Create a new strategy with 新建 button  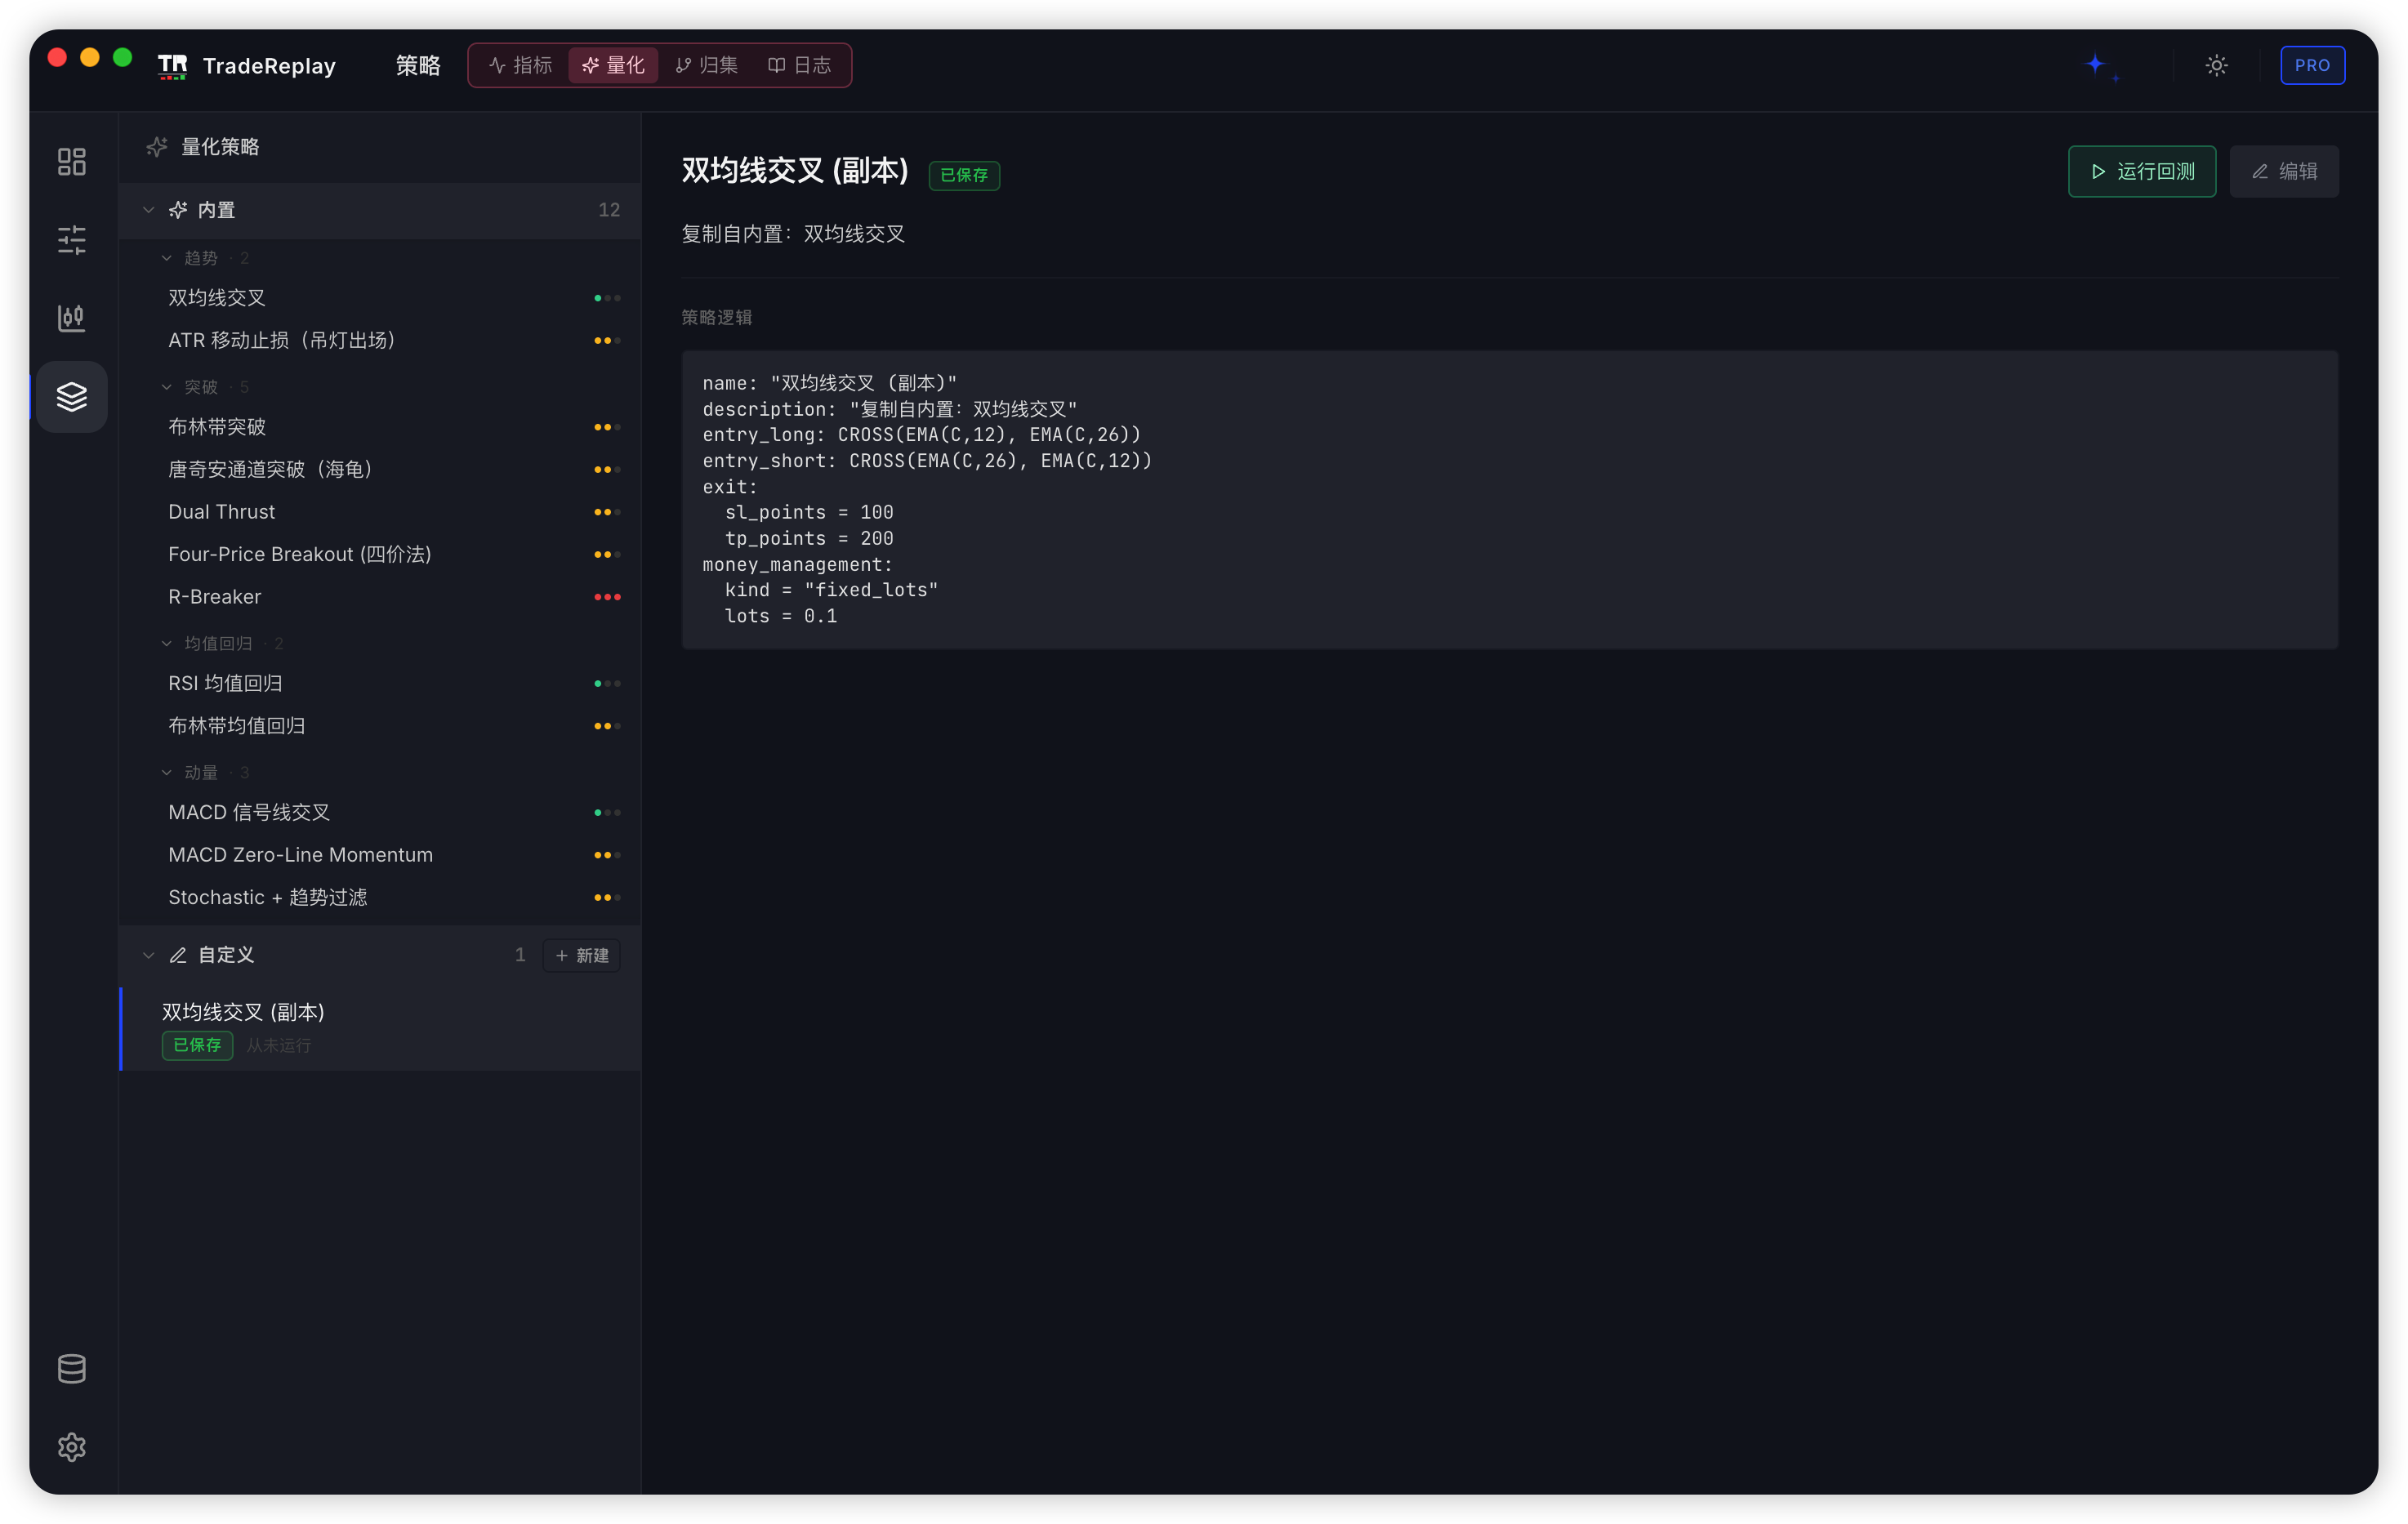[581, 955]
